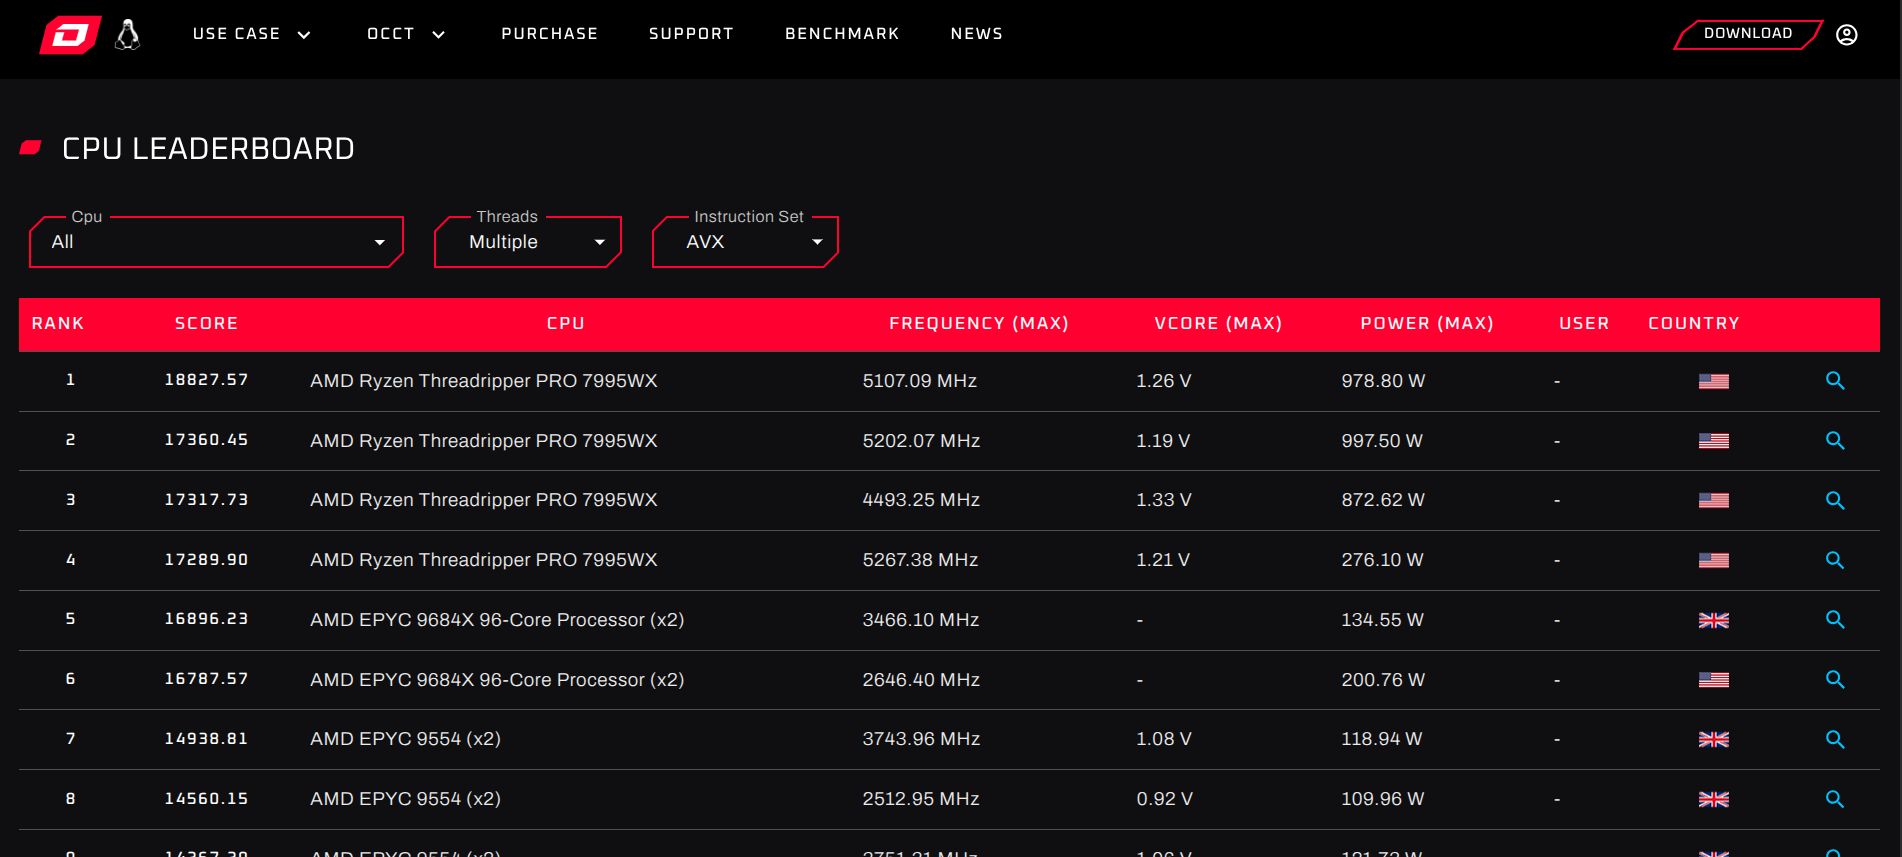Viewport: 1902px width, 857px height.
Task: Click magnifier icon for score 17317.73 row
Action: (1834, 500)
